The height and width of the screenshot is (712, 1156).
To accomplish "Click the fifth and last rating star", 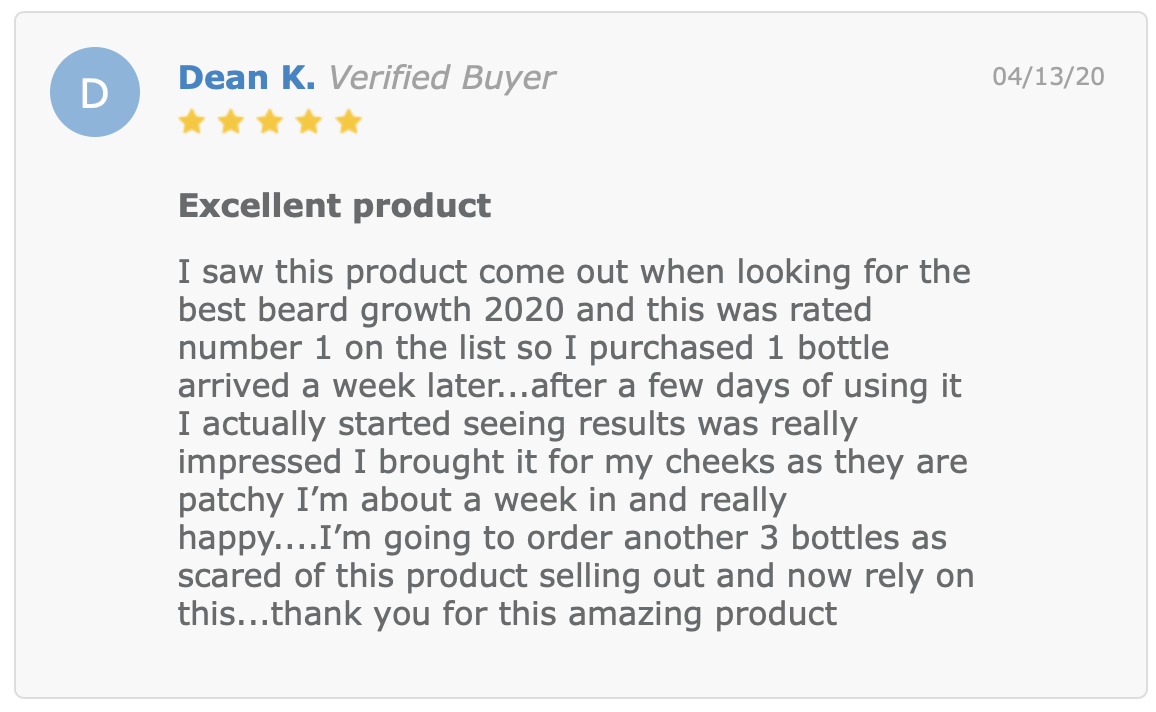I will tap(348, 122).
